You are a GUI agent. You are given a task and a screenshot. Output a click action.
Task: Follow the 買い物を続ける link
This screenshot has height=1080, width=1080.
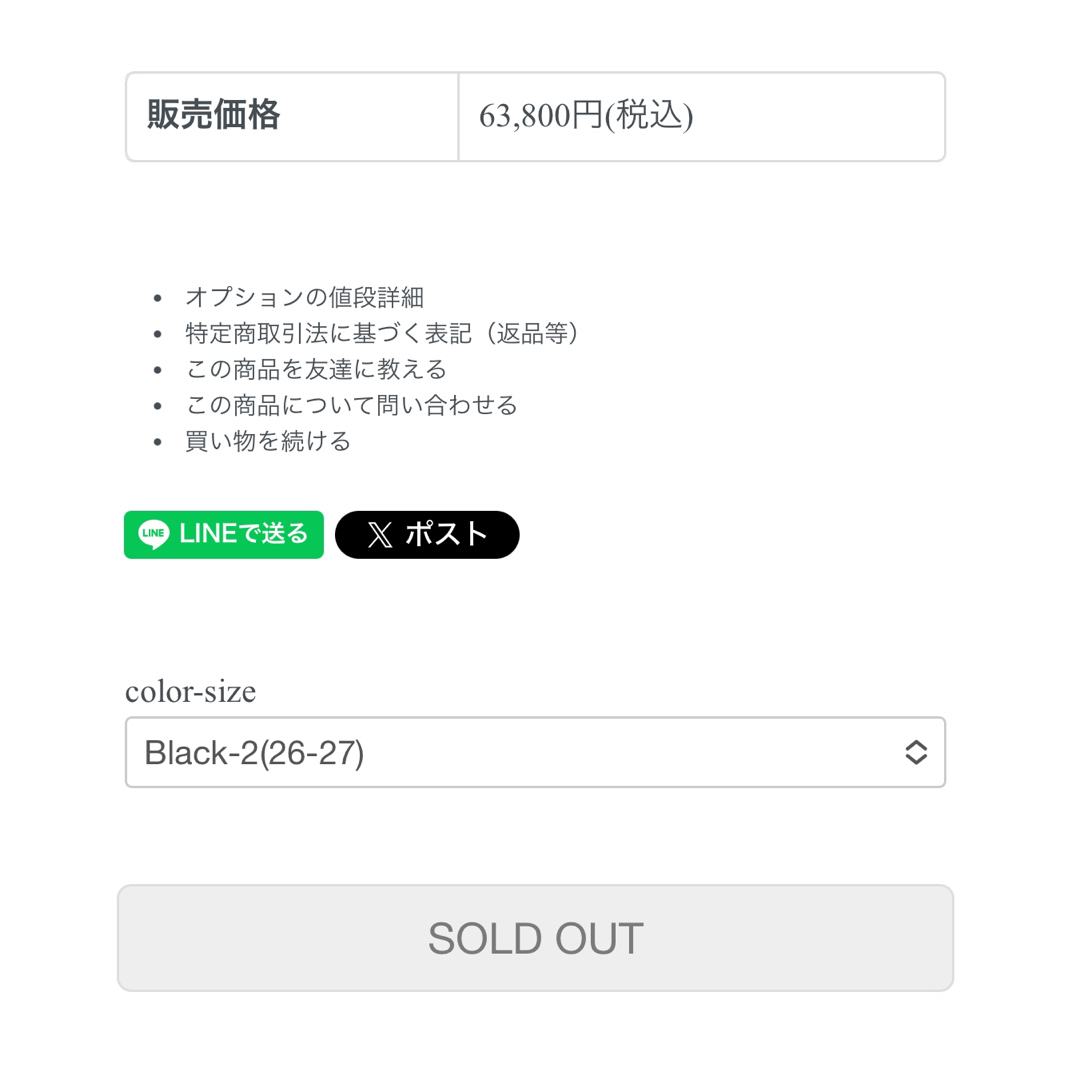(268, 441)
